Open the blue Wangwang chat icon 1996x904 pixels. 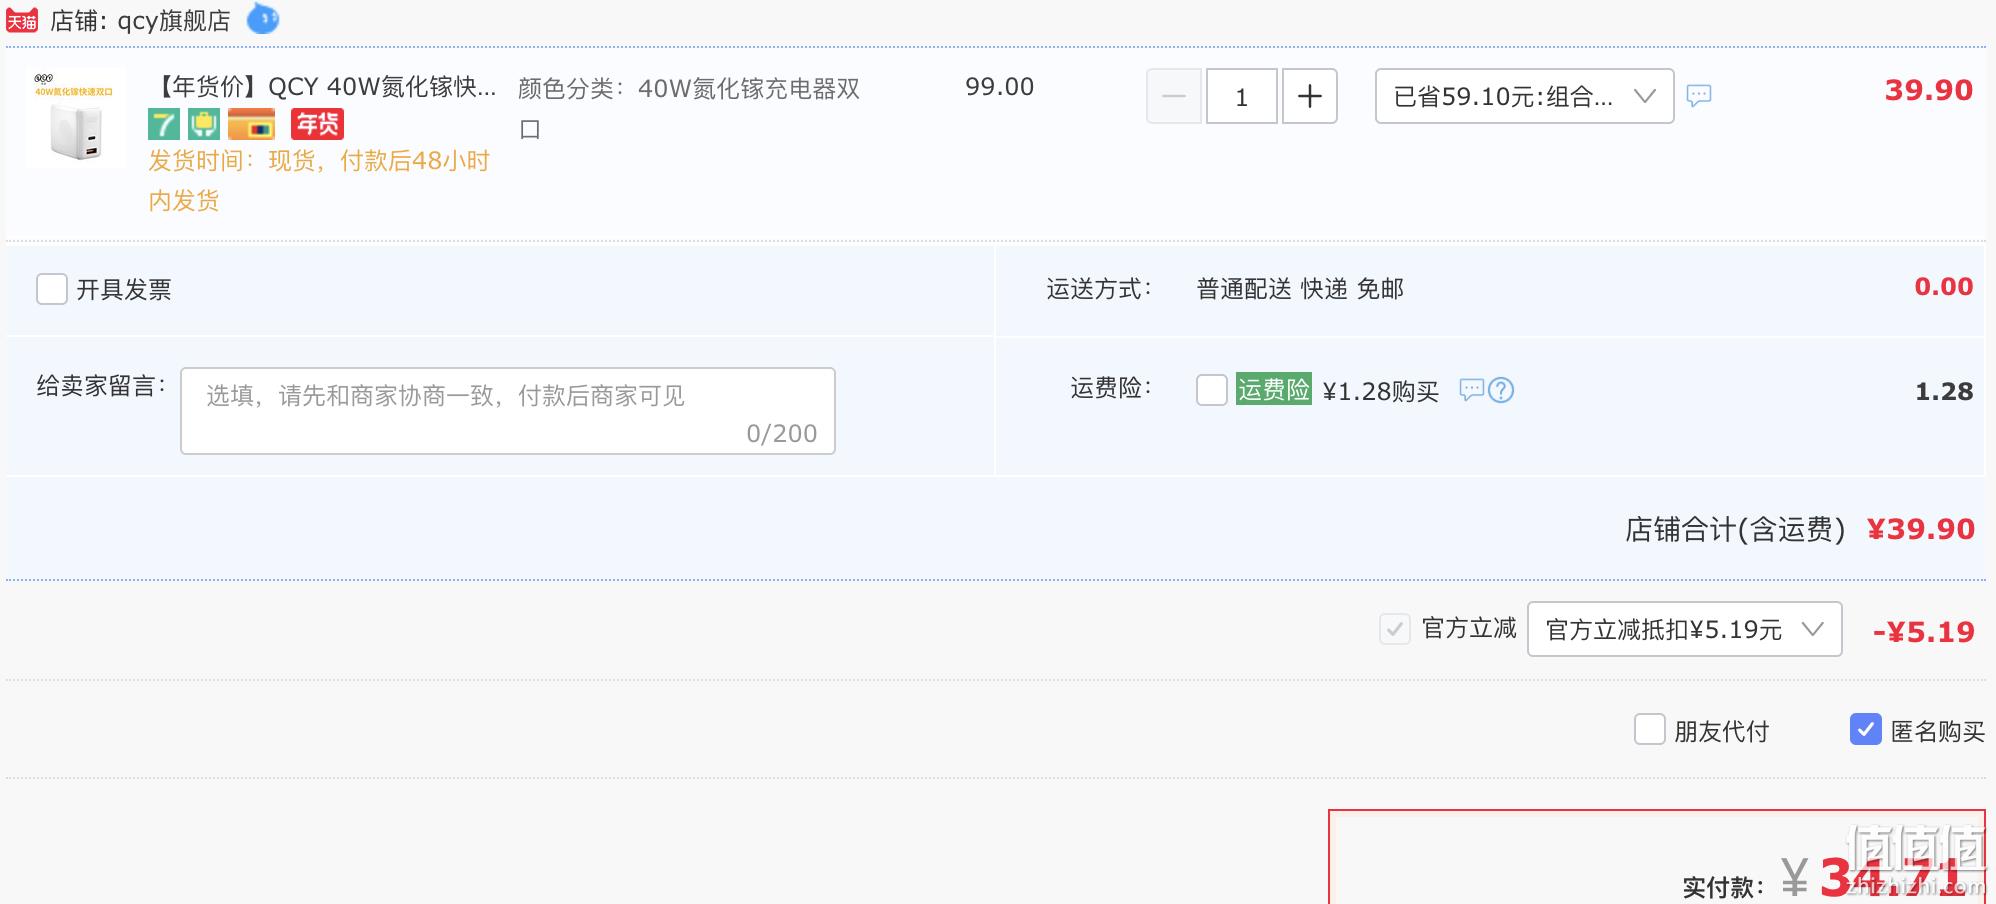point(263,18)
